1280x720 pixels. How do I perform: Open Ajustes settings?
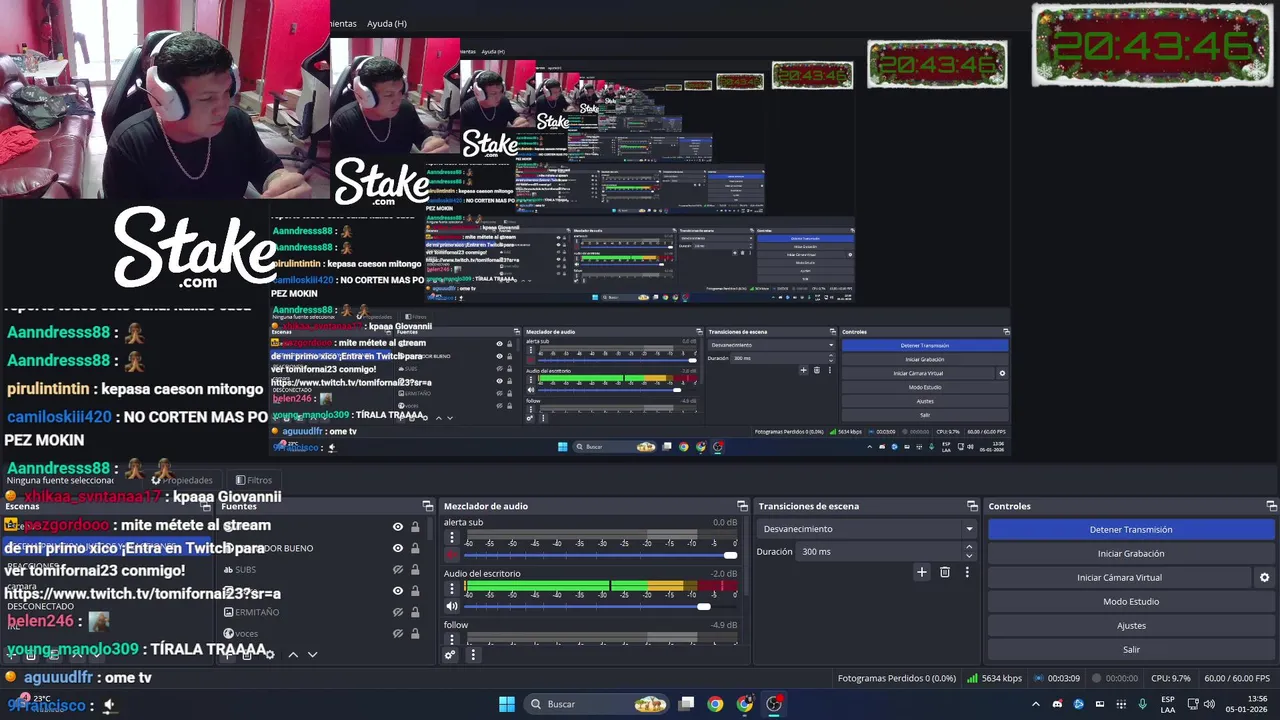(x=1131, y=625)
